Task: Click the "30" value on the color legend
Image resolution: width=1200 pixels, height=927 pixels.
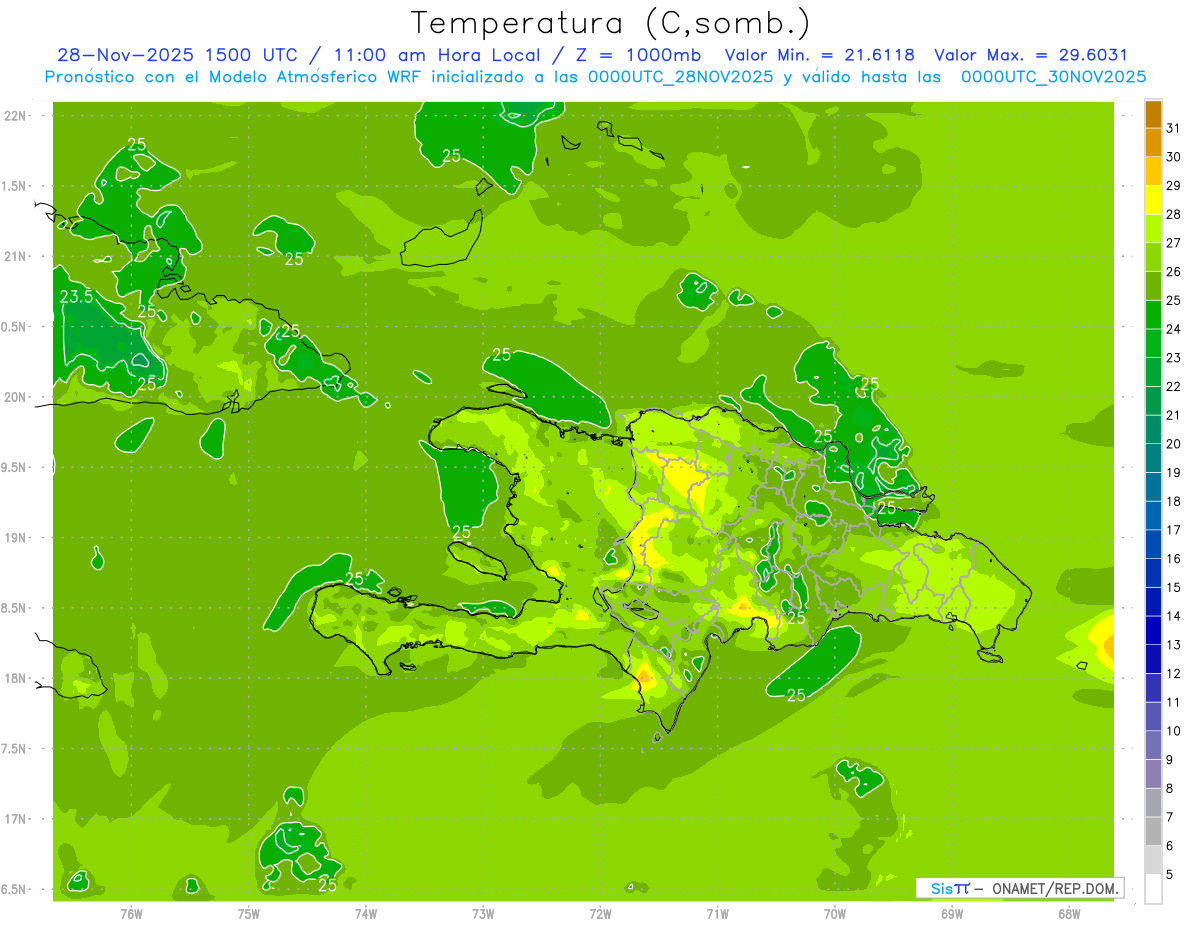Action: (1174, 157)
